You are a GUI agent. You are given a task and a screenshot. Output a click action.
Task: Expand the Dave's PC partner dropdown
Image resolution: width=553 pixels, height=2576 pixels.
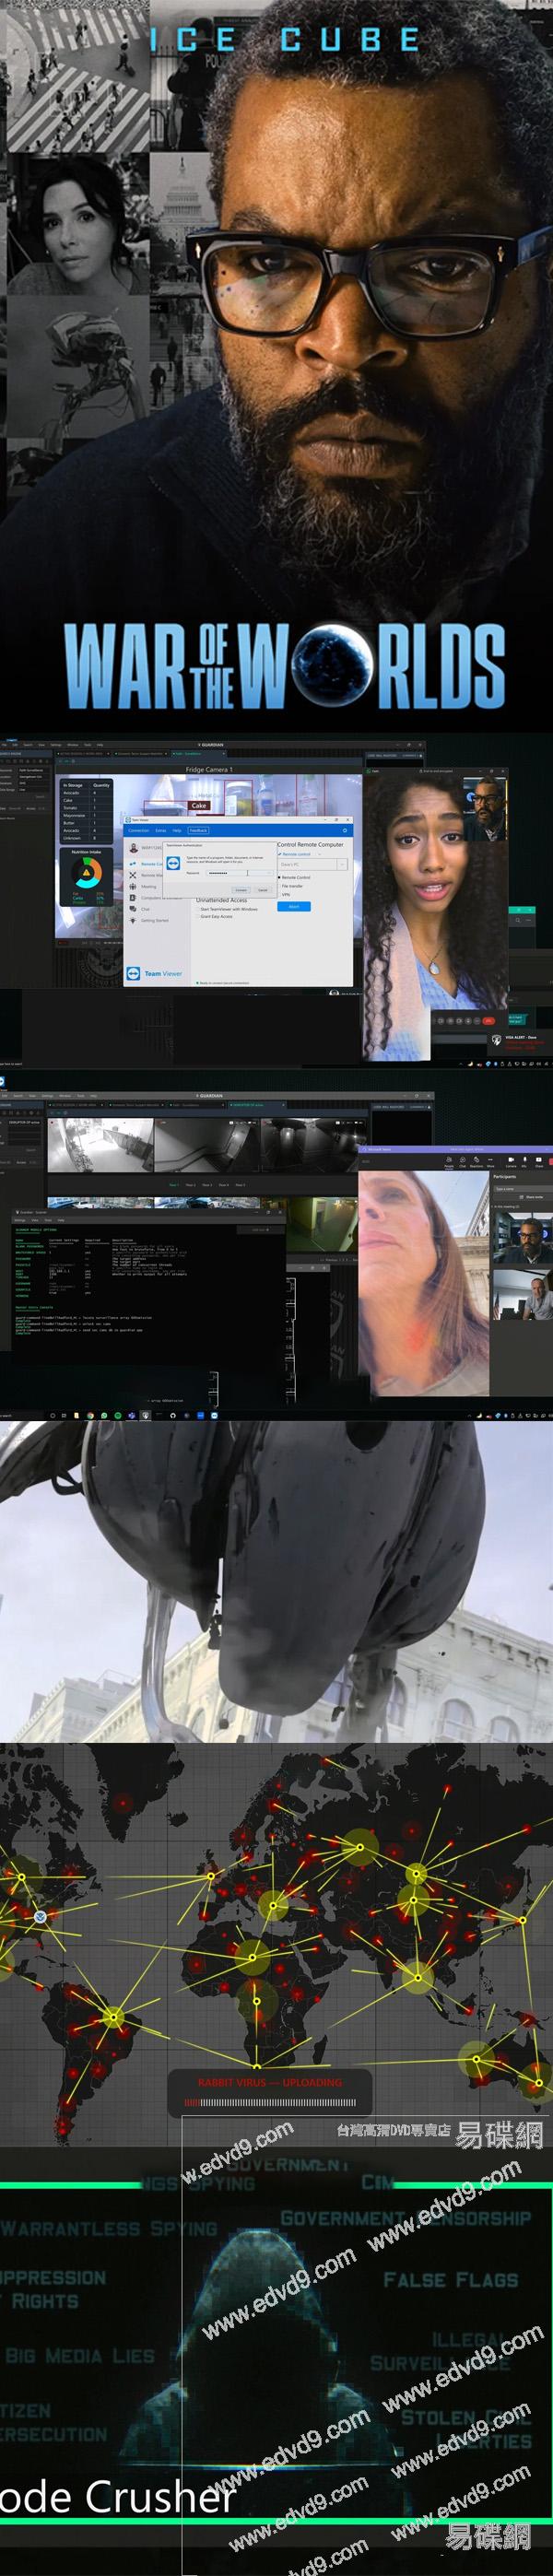pos(342,864)
